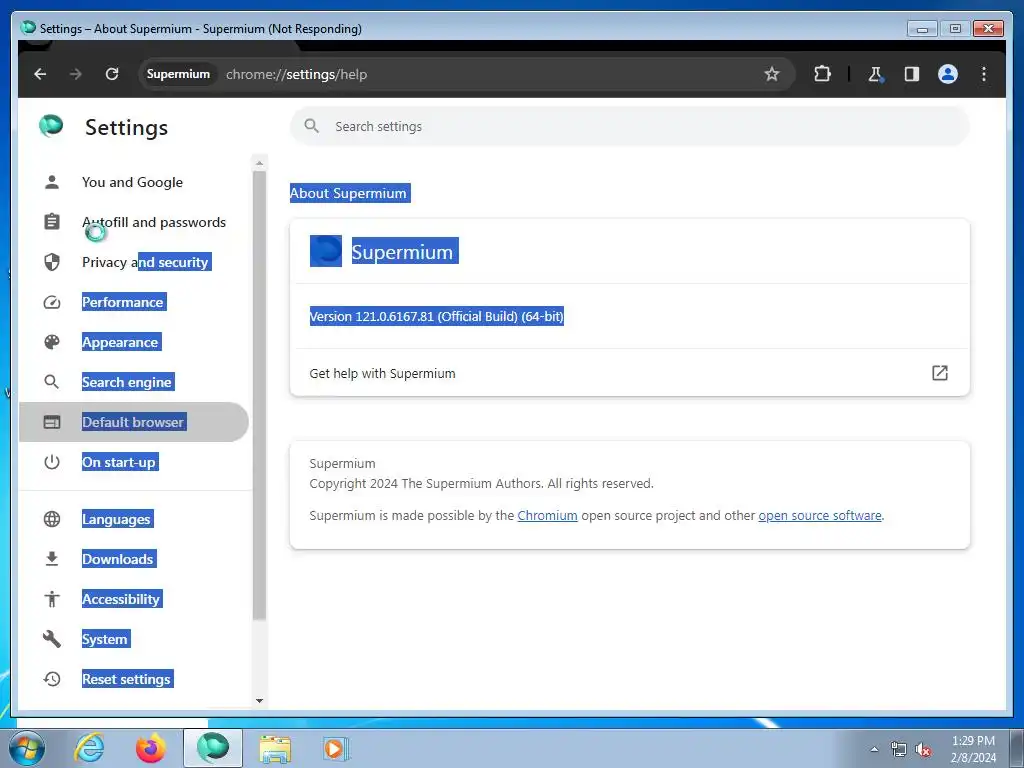Click the forward navigation arrow

76,74
